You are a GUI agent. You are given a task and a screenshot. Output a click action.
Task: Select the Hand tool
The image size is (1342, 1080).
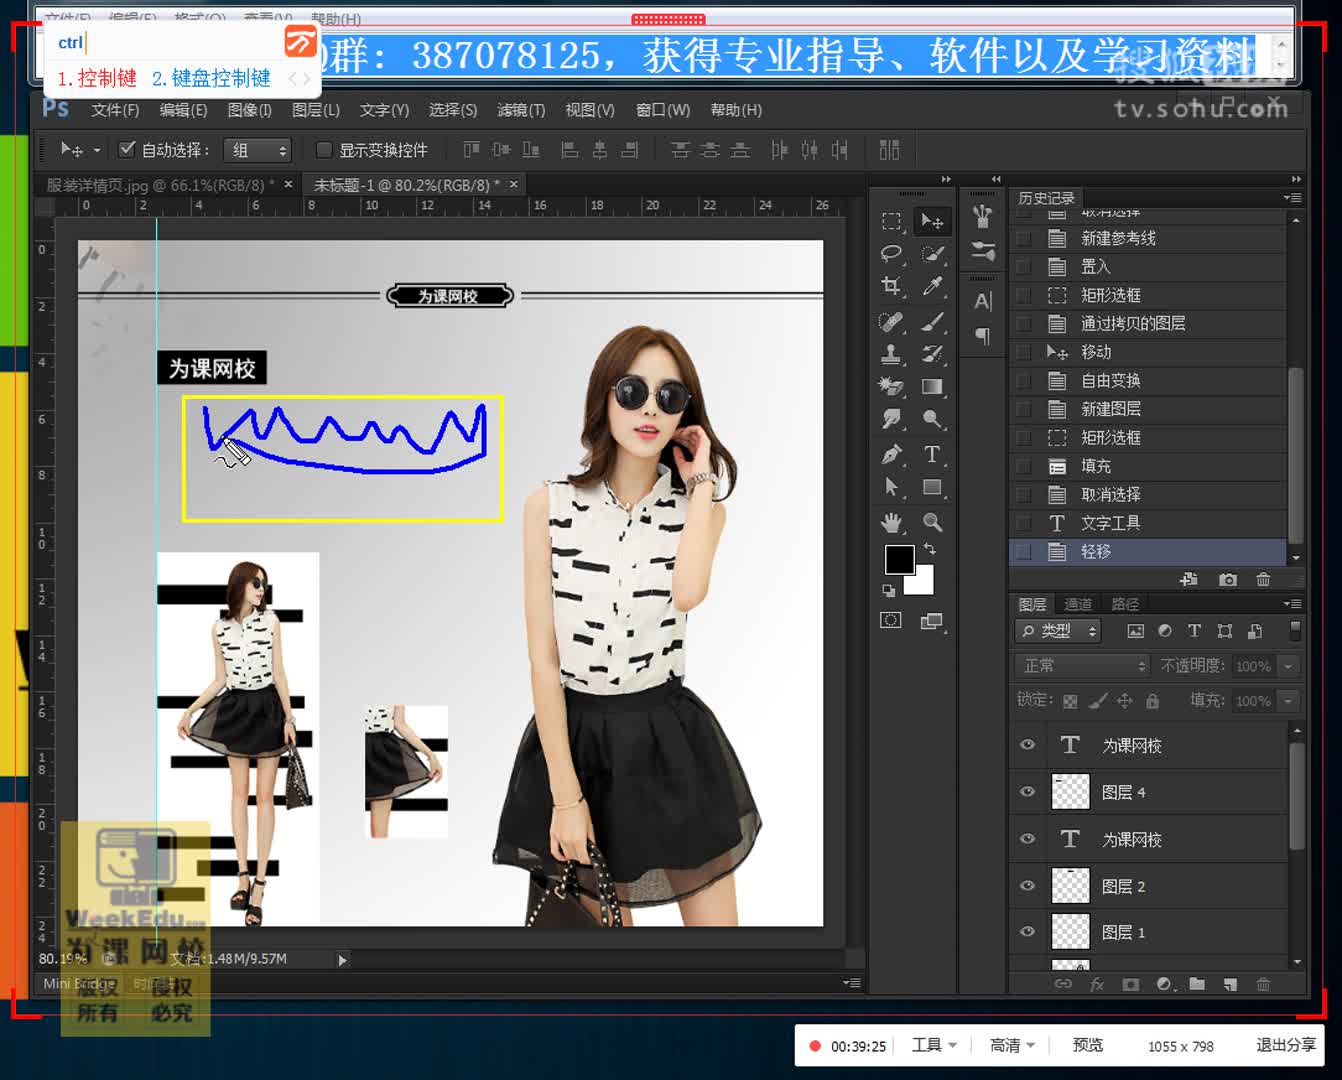[x=891, y=522]
